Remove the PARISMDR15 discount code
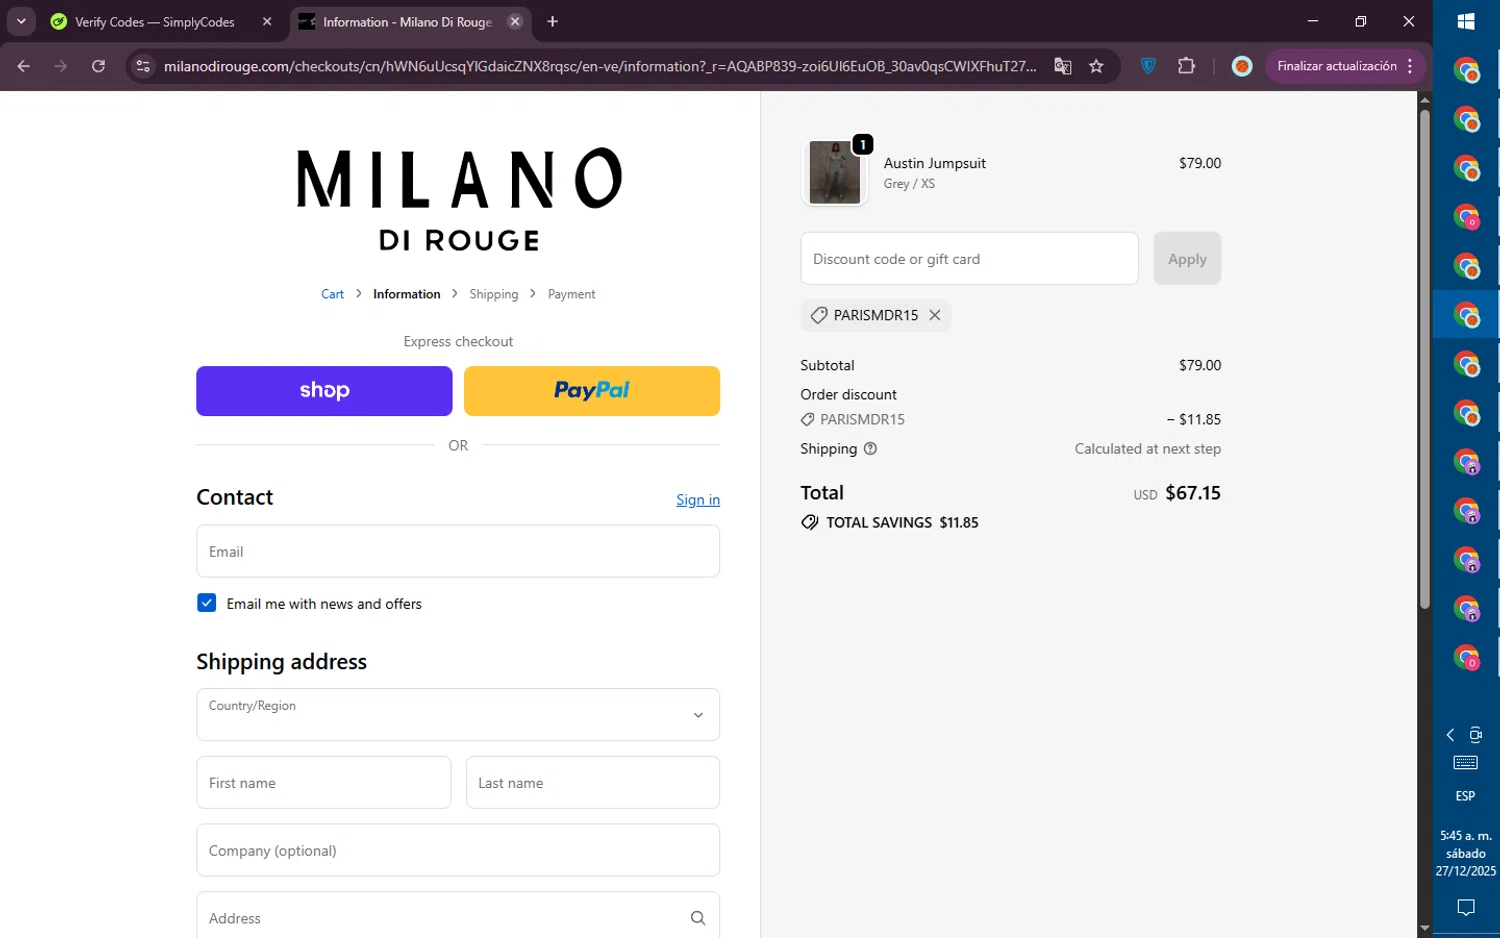Viewport: 1500px width, 938px height. [935, 315]
